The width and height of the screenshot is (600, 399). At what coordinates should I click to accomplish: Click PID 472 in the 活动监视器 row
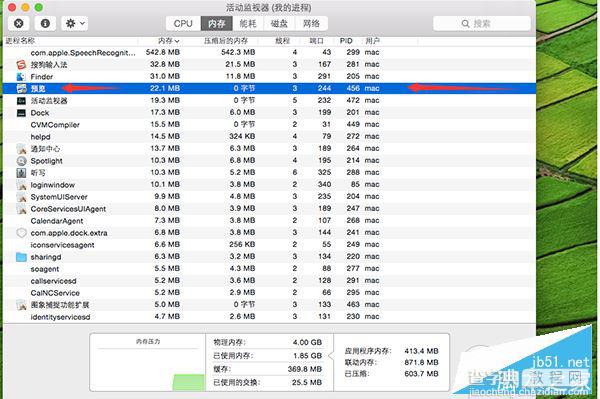pos(353,101)
